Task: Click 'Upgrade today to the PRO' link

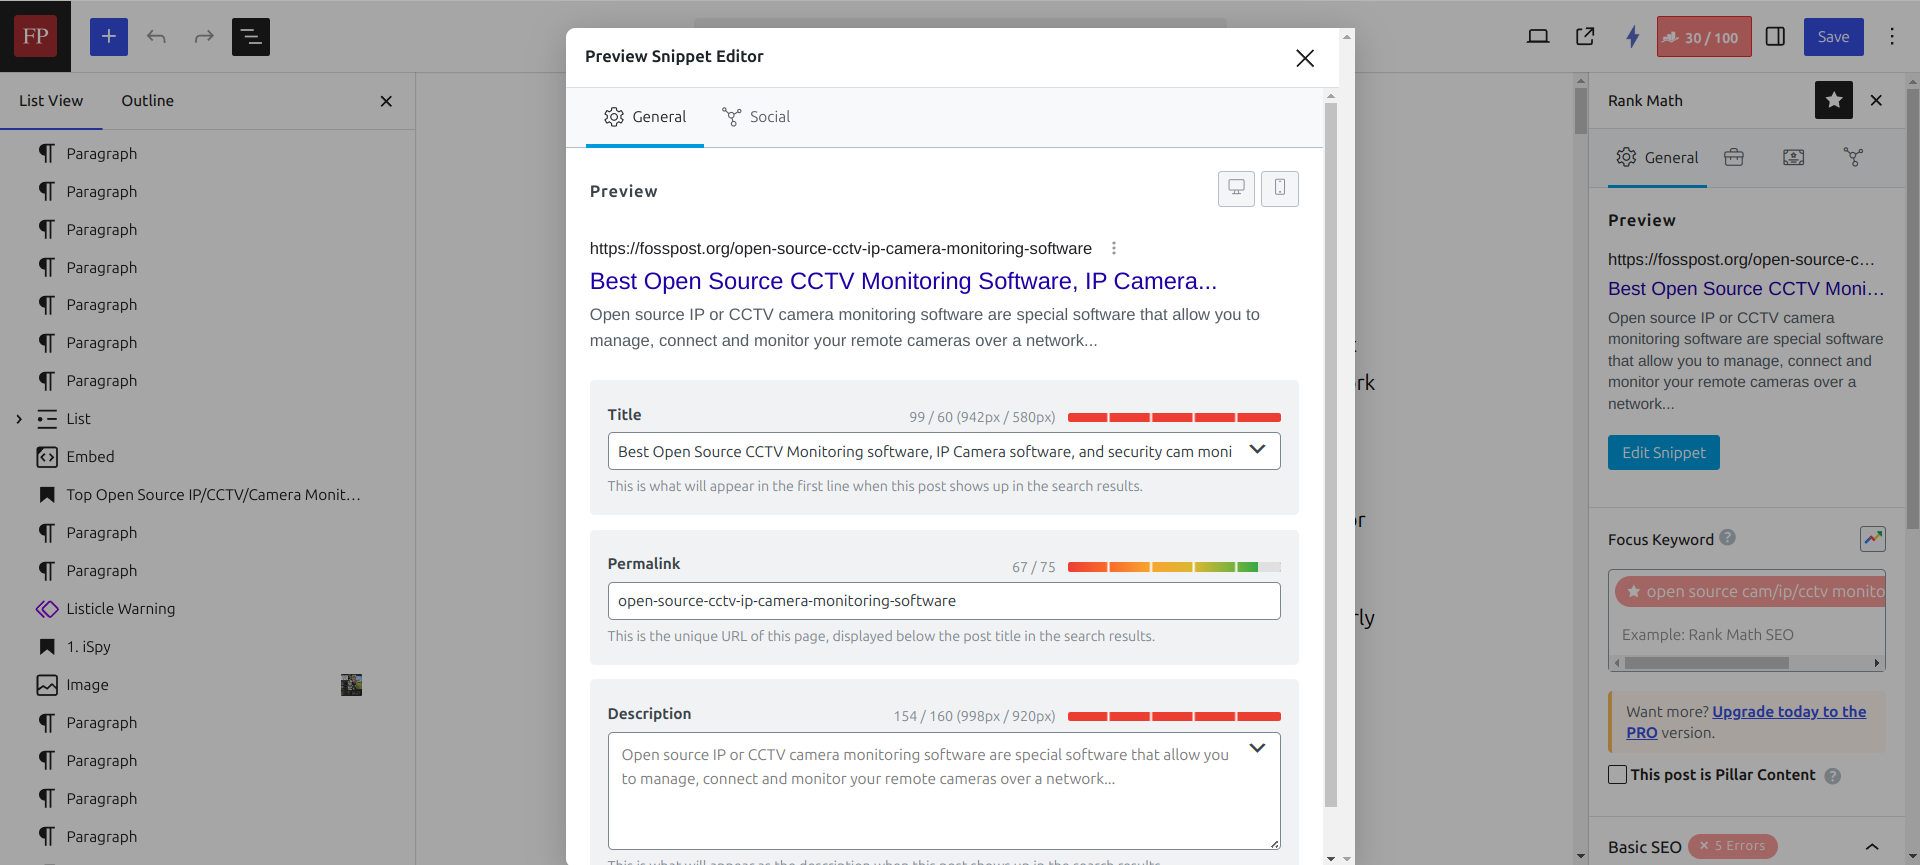Action: pos(1788,712)
